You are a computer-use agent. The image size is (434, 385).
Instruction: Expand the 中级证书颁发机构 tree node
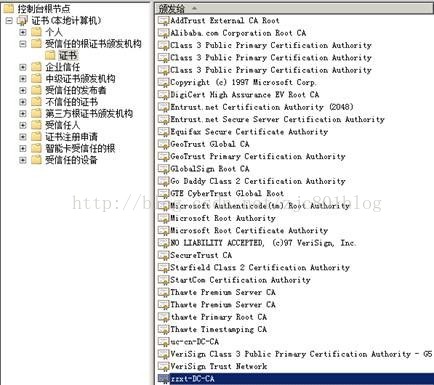click(x=23, y=79)
